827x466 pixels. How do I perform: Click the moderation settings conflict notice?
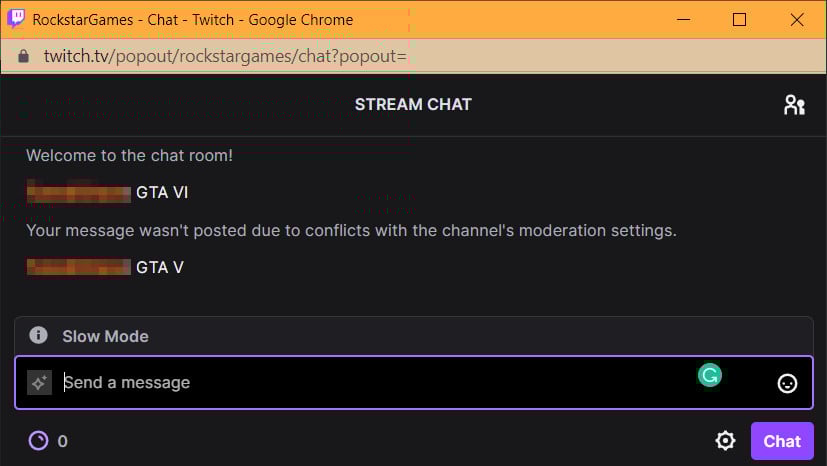[351, 230]
